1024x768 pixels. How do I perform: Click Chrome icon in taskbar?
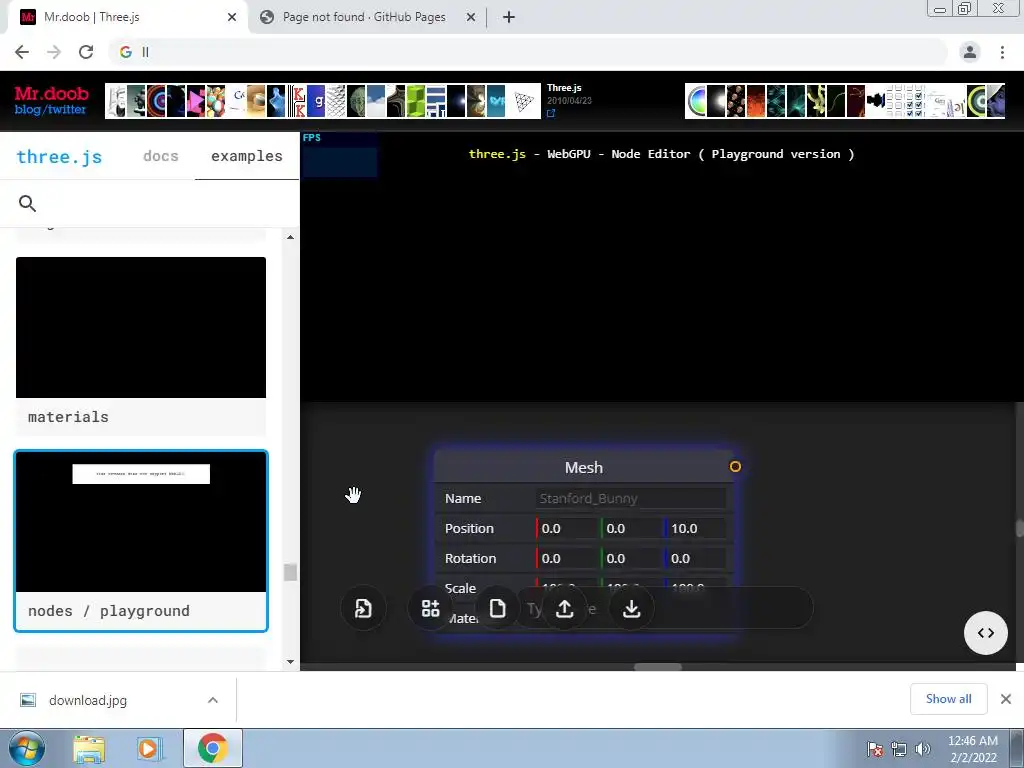click(x=212, y=748)
